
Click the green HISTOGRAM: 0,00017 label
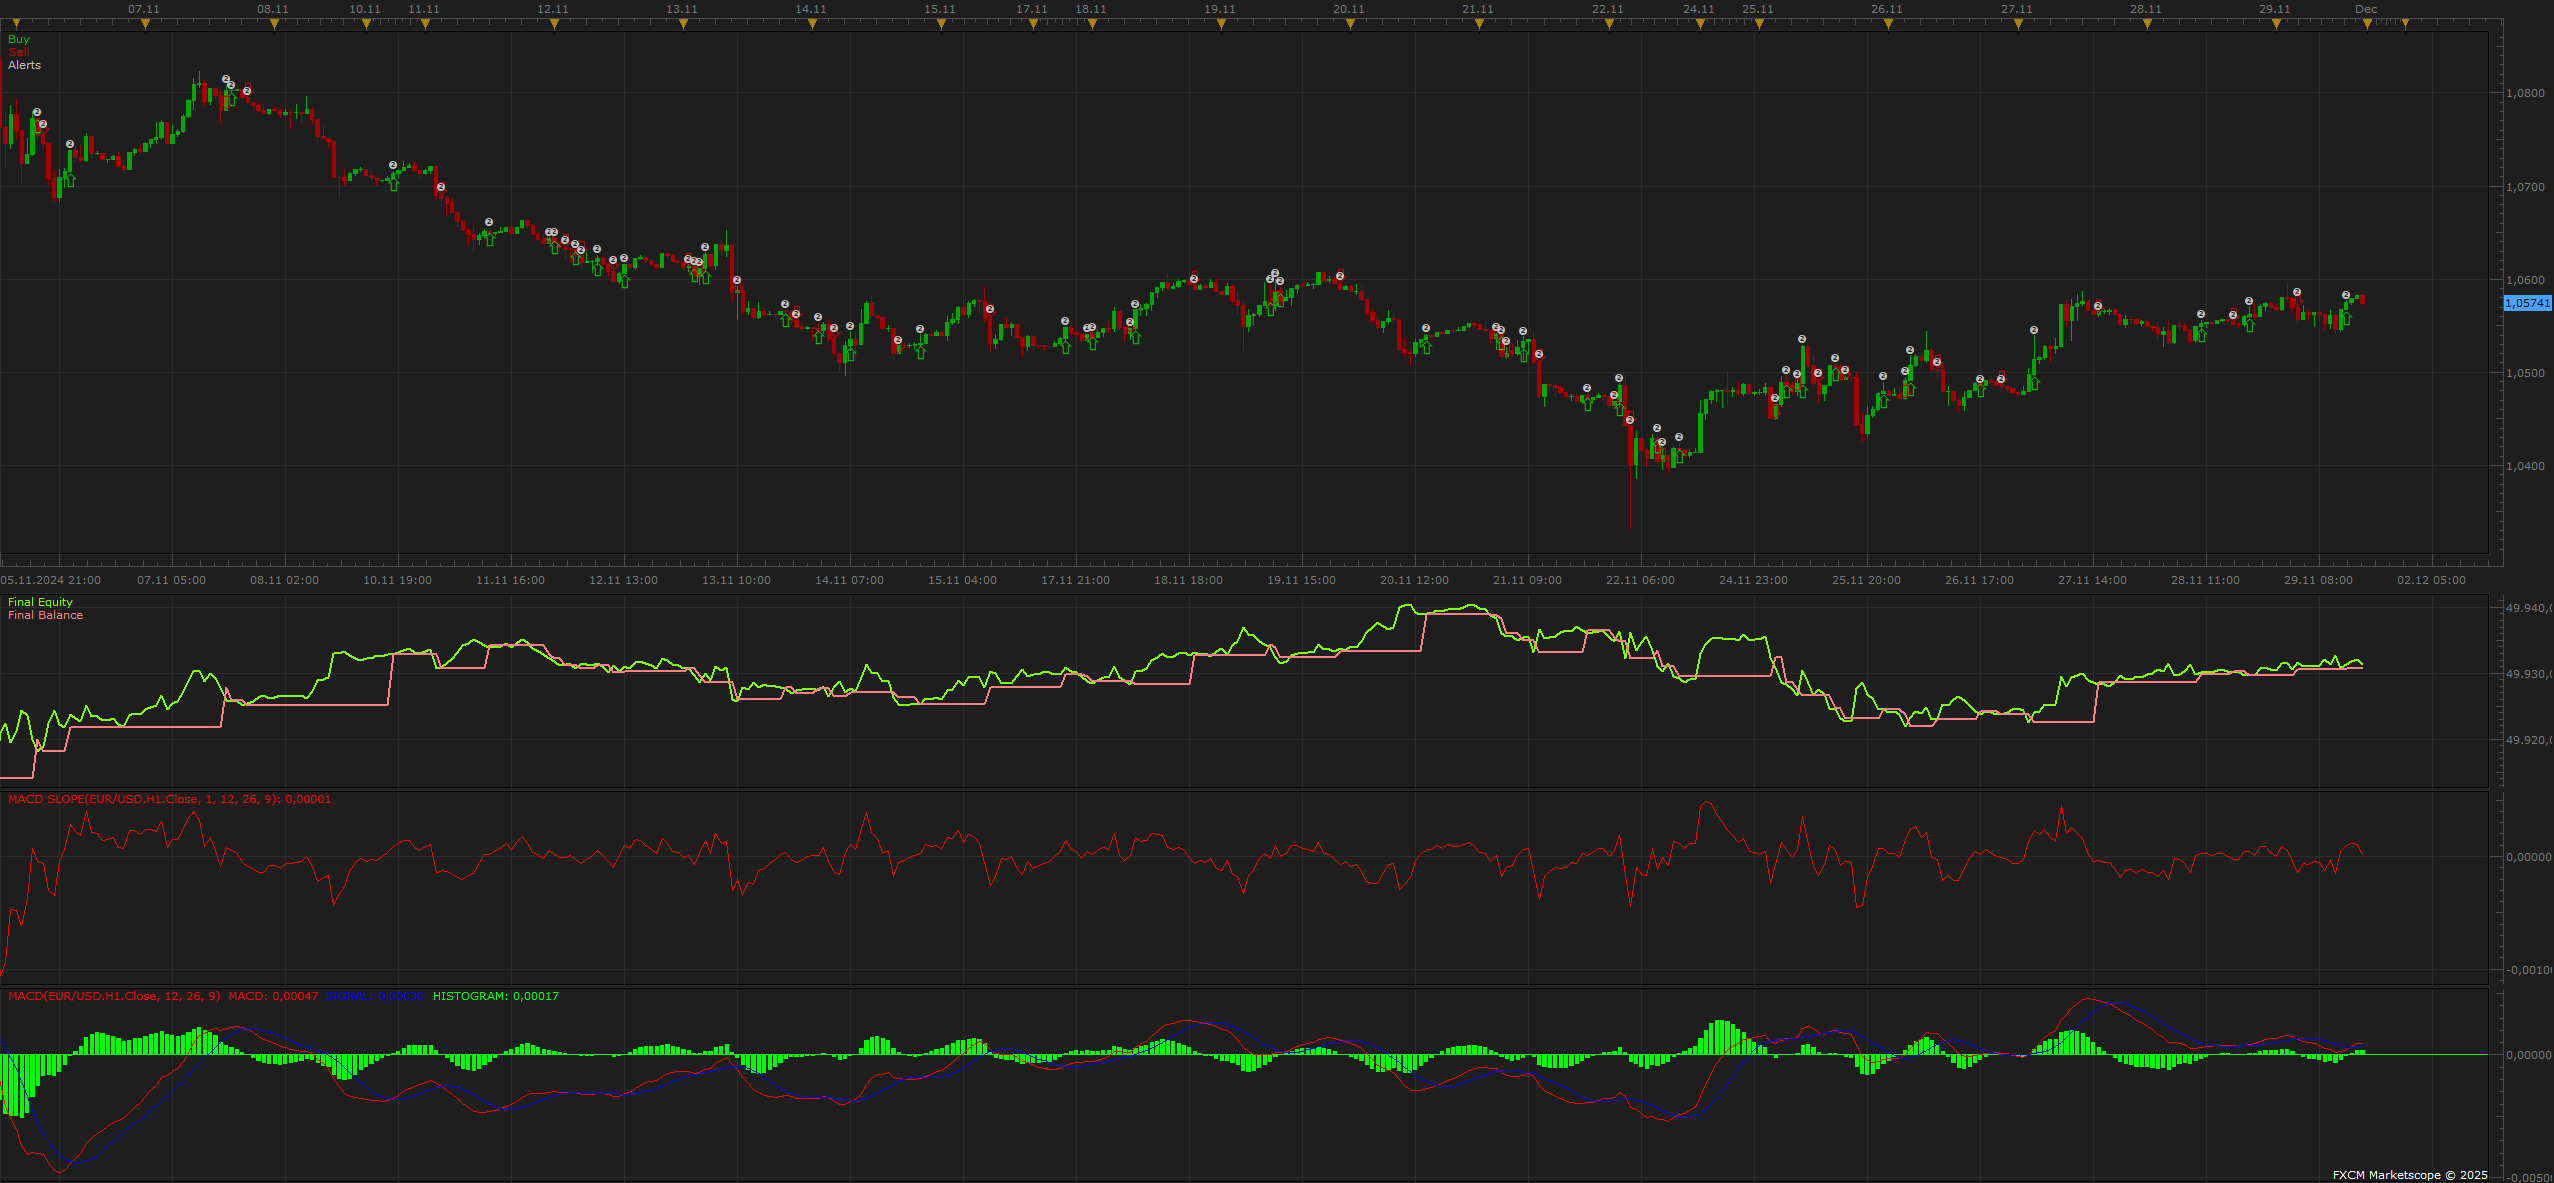click(496, 996)
